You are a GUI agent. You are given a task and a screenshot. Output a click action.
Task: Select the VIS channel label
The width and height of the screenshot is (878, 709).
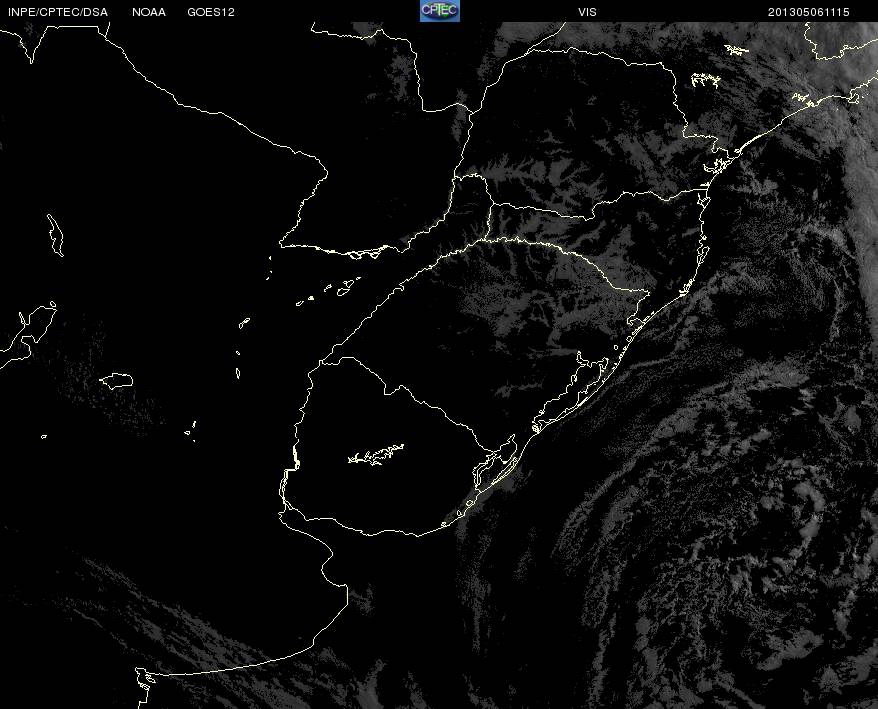coord(587,12)
